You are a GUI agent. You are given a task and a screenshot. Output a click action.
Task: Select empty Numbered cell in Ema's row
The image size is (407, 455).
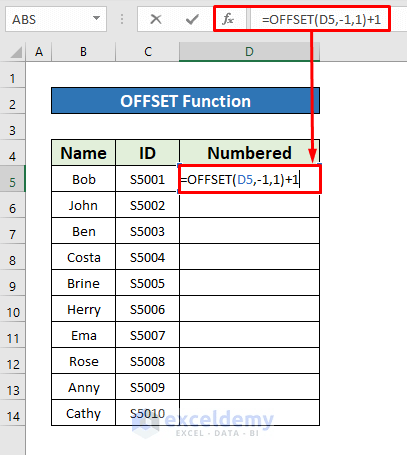(249, 335)
